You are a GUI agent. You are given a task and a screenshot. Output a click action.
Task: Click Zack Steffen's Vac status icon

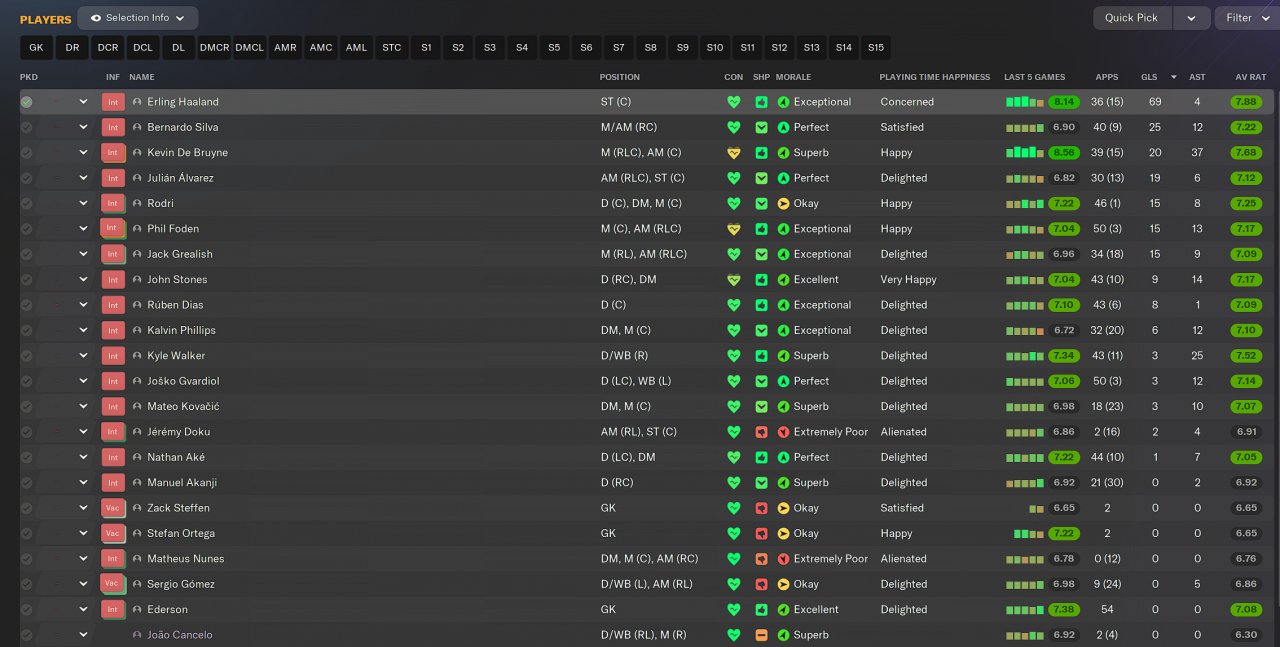pyautogui.click(x=113, y=508)
